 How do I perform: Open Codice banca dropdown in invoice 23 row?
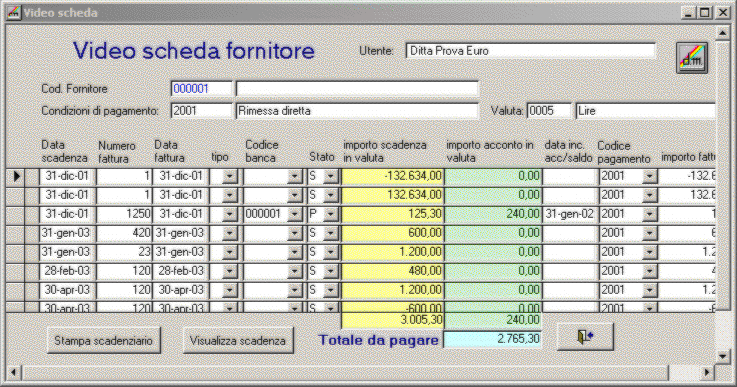tap(295, 253)
